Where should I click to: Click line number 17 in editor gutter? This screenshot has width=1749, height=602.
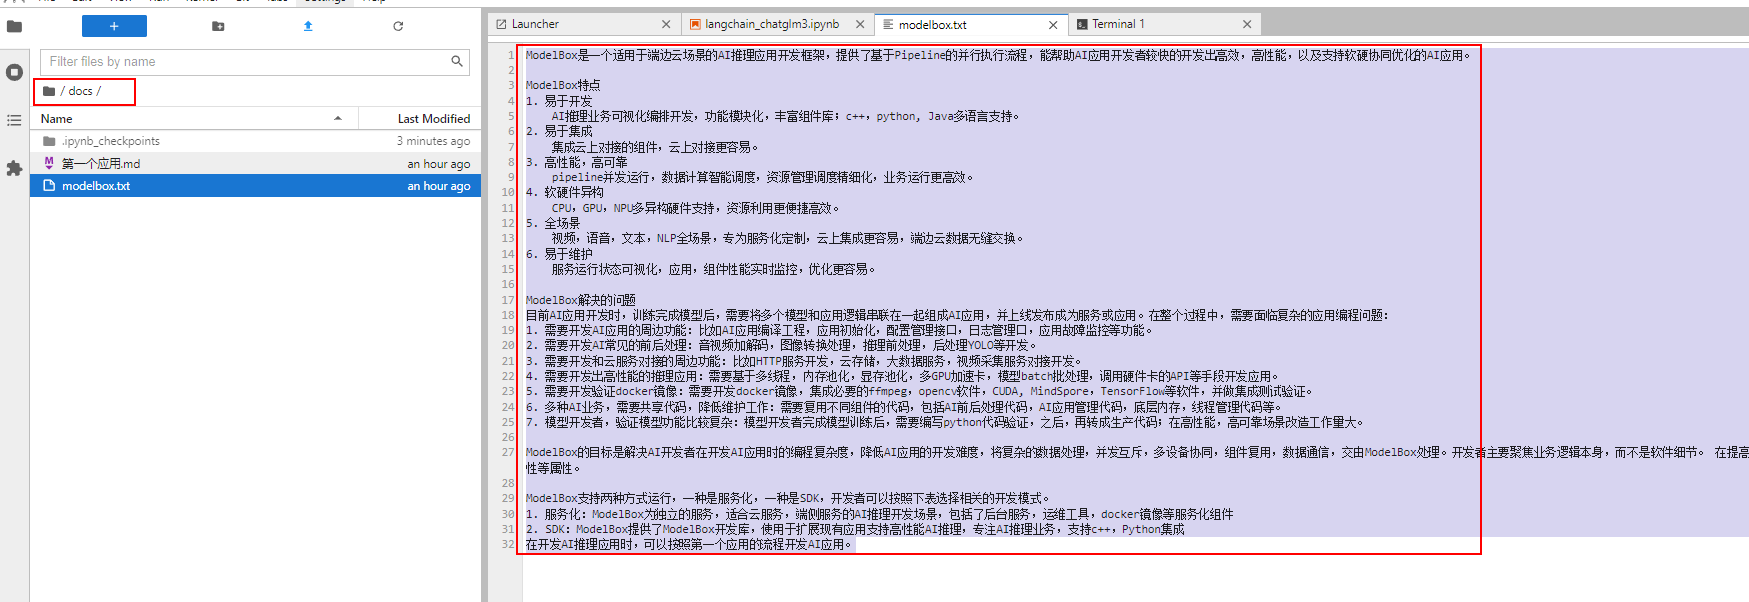(508, 300)
